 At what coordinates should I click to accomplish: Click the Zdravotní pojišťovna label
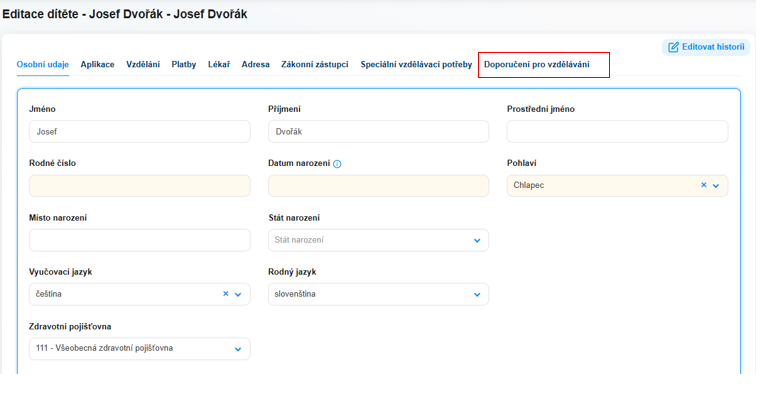coord(70,327)
